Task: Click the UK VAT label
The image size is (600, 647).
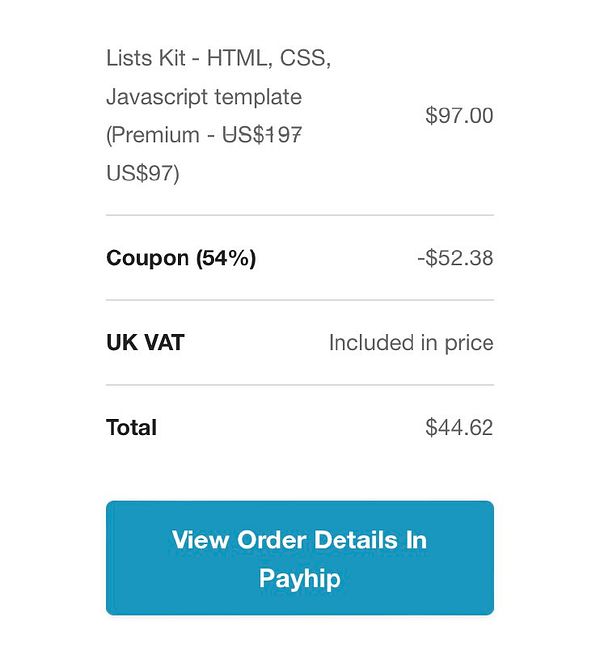Action: point(145,343)
